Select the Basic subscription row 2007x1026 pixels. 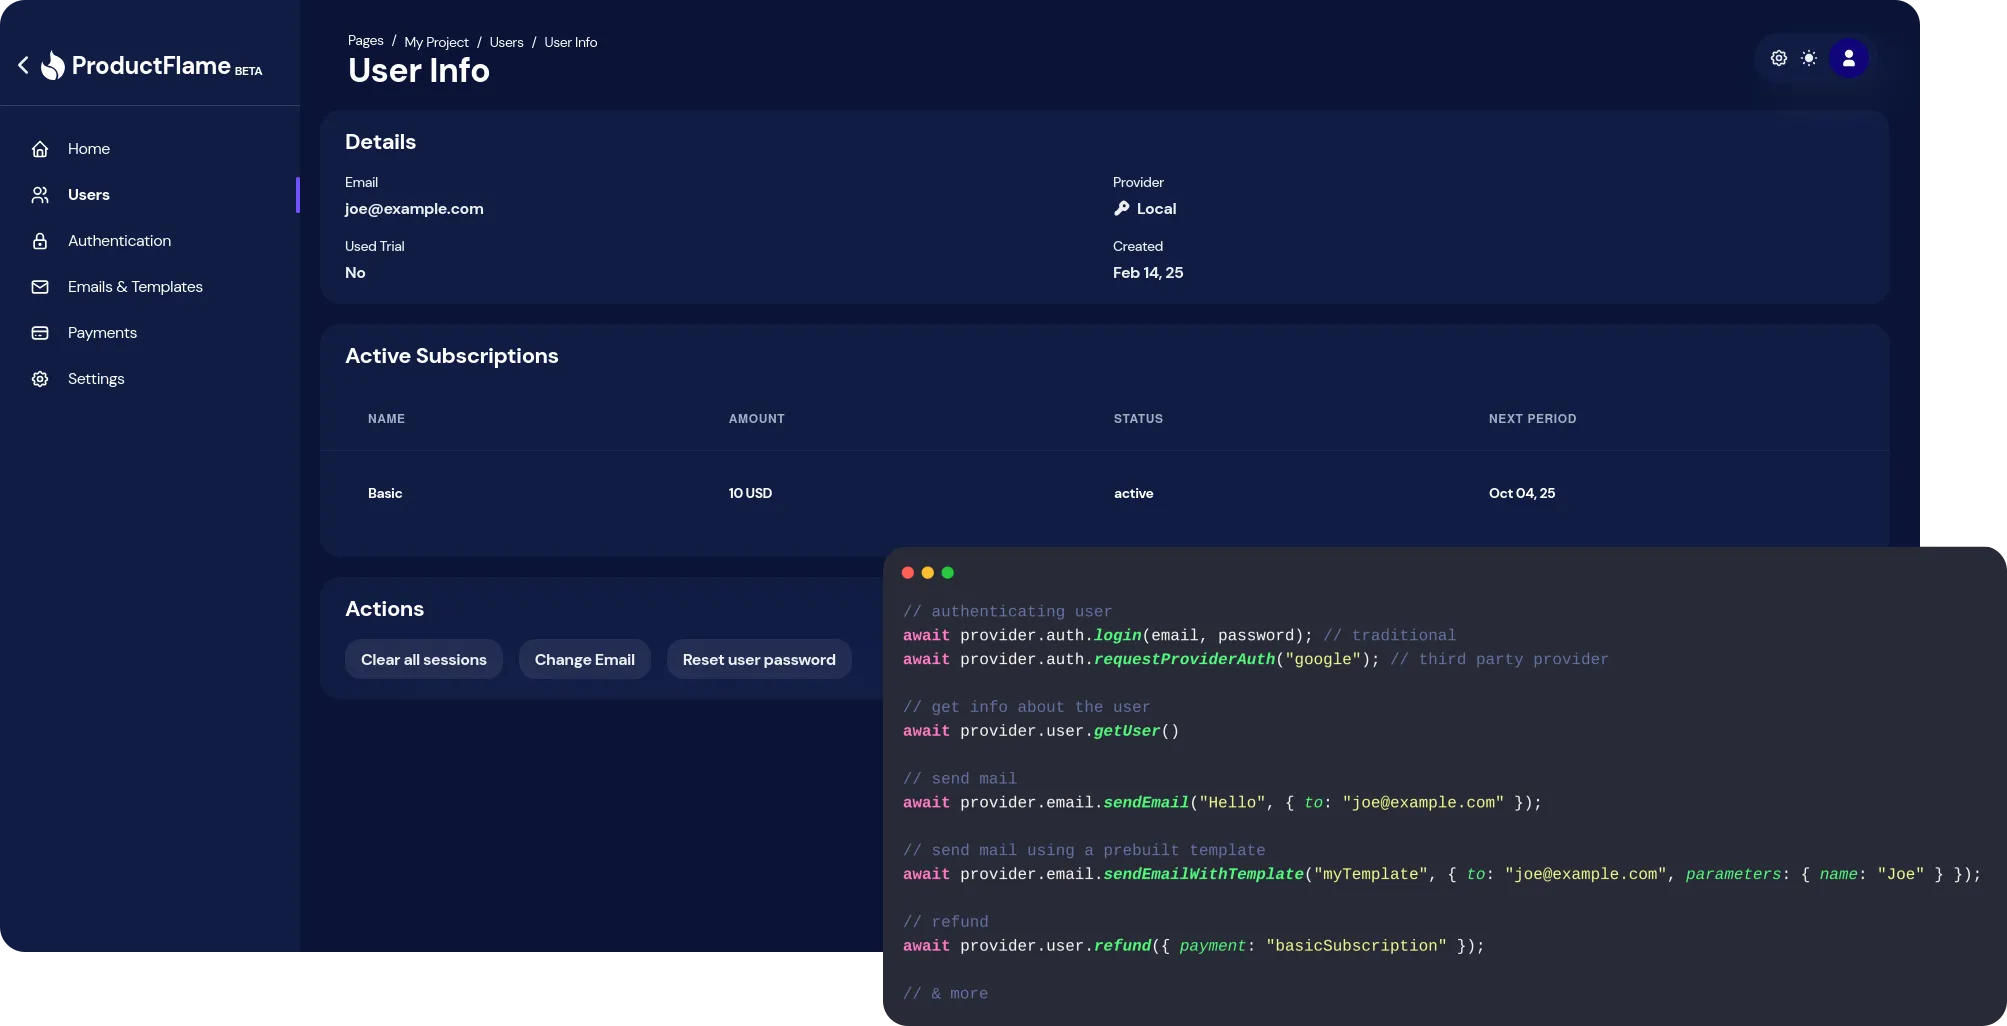(x=385, y=493)
